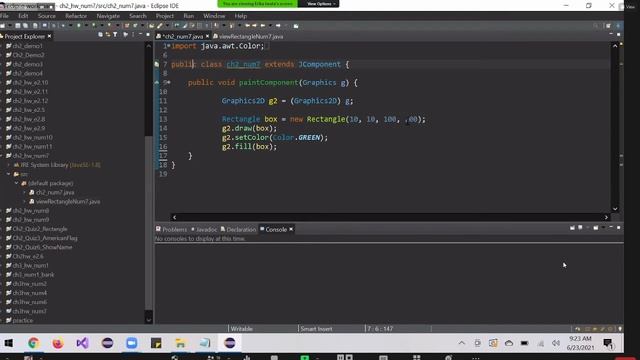Open the Zoom View Options dropdown
The height and width of the screenshot is (360, 640).
click(321, 4)
